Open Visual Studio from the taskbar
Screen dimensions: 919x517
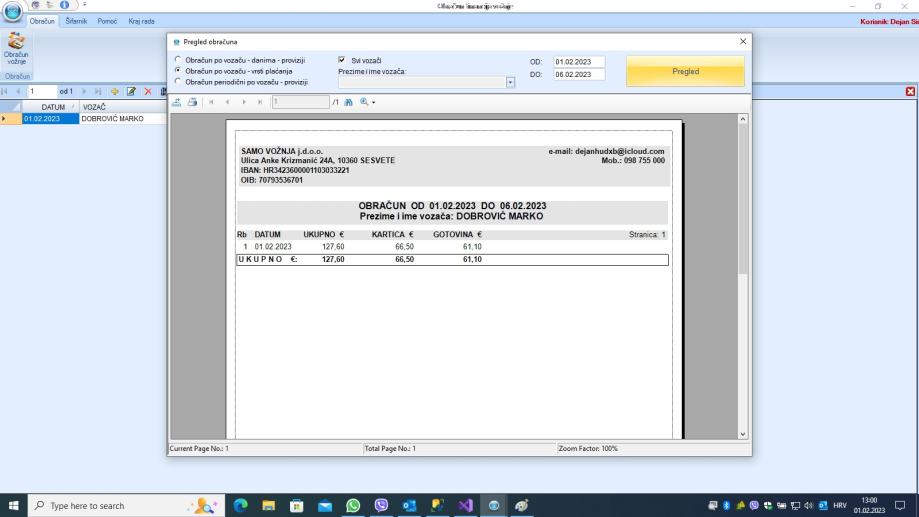pos(465,505)
